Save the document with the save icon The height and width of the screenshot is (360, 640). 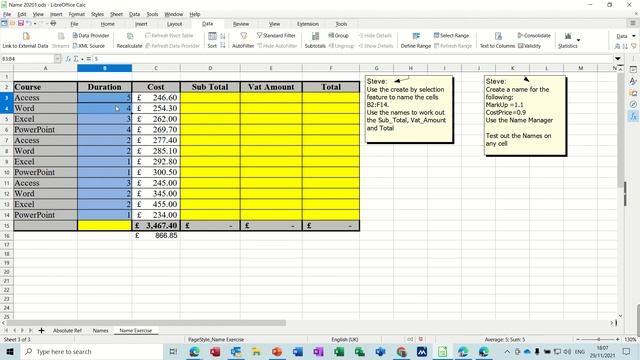(x=21, y=23)
